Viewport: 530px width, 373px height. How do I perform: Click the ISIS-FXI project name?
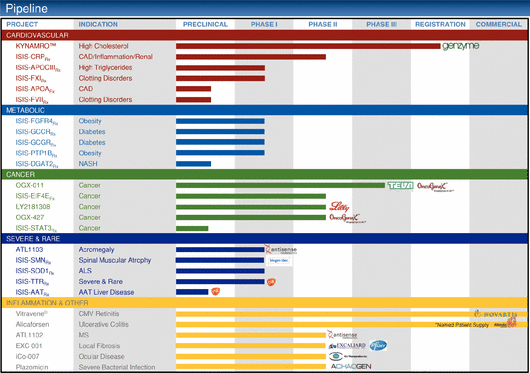point(31,78)
